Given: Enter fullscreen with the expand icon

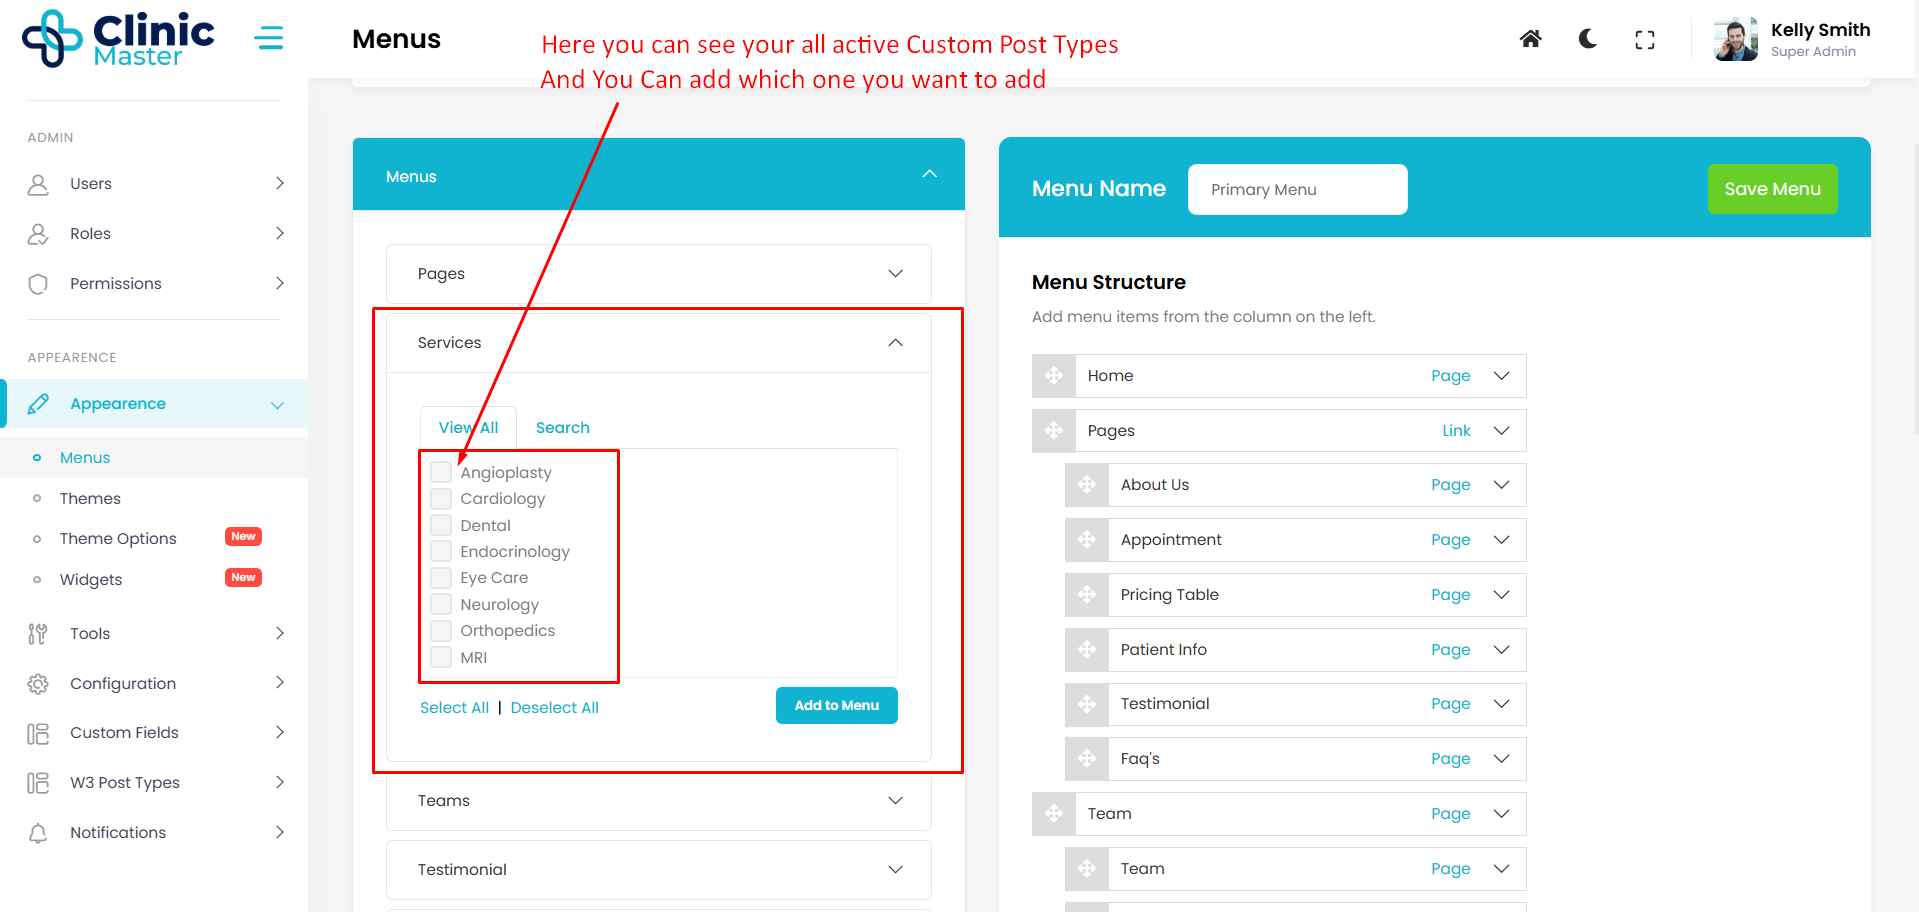Looking at the screenshot, I should tap(1644, 40).
